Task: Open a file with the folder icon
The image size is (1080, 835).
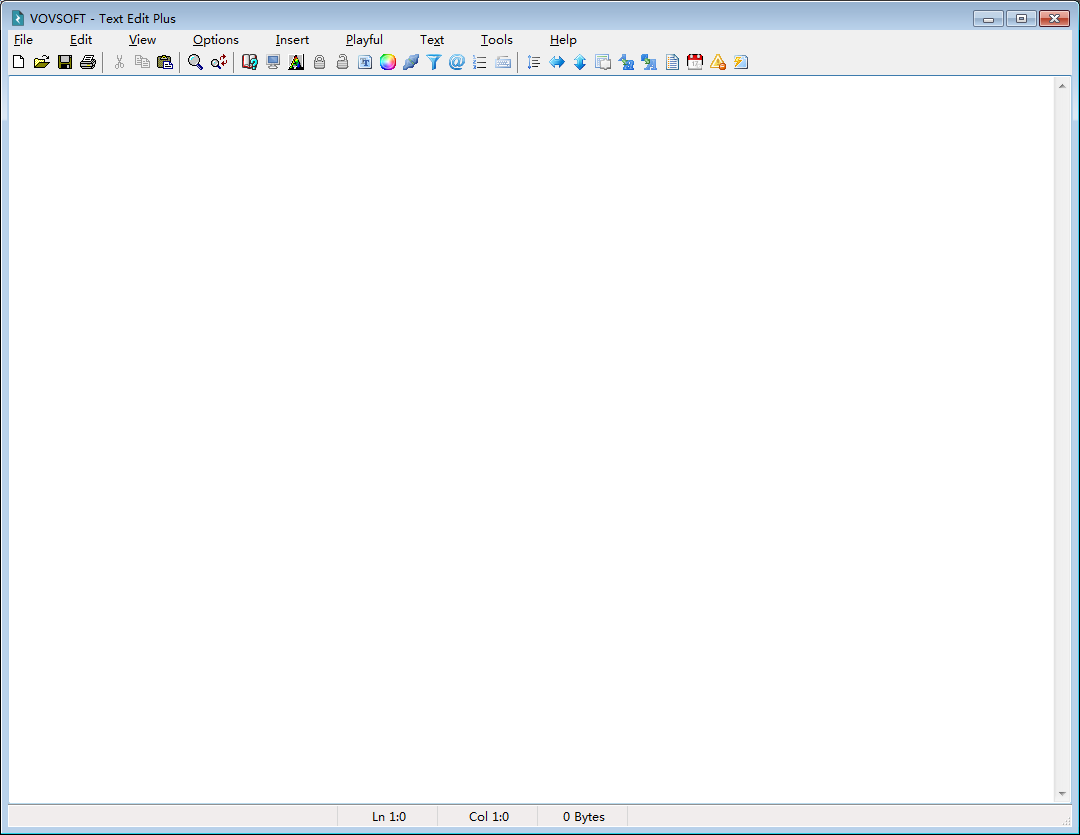Action: point(41,62)
